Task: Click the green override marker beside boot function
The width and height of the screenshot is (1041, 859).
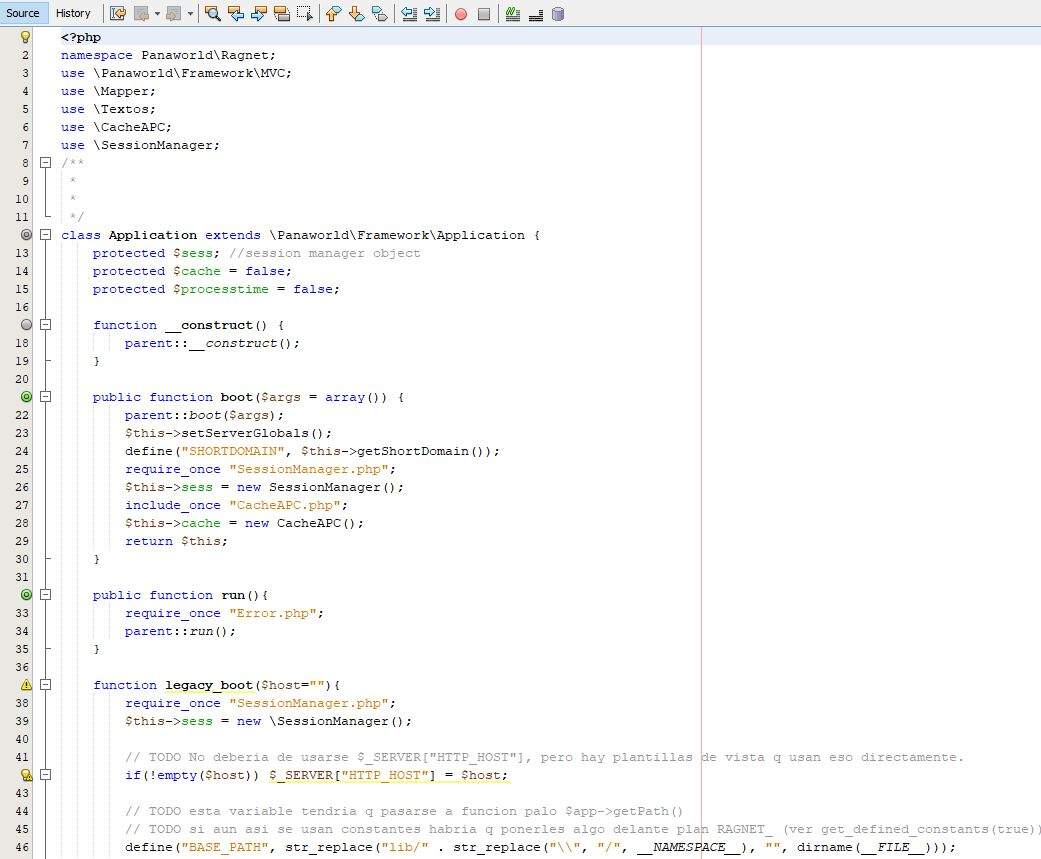Action: pyautogui.click(x=26, y=396)
